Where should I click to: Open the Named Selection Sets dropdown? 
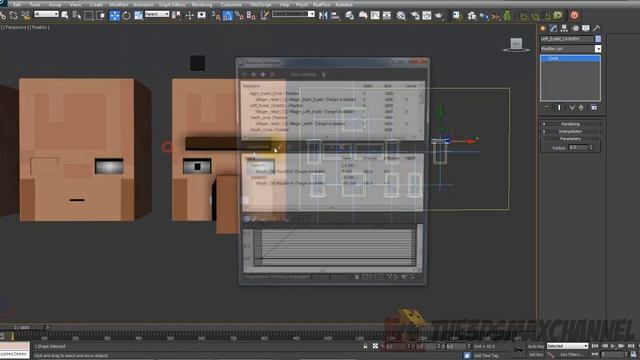pyautogui.click(x=293, y=14)
